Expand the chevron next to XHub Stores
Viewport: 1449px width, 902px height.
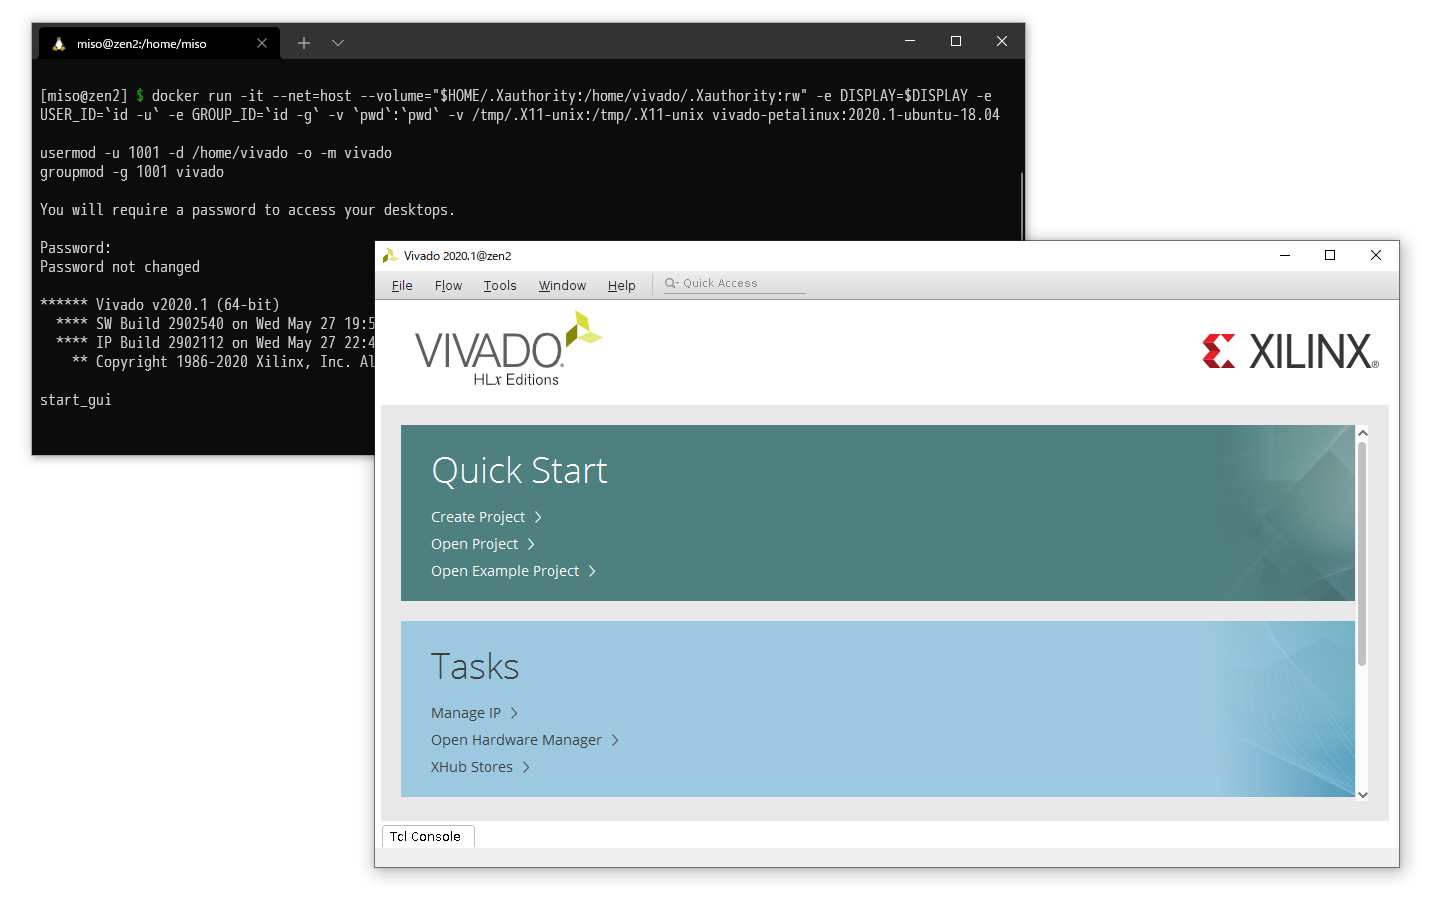pyautogui.click(x=524, y=767)
